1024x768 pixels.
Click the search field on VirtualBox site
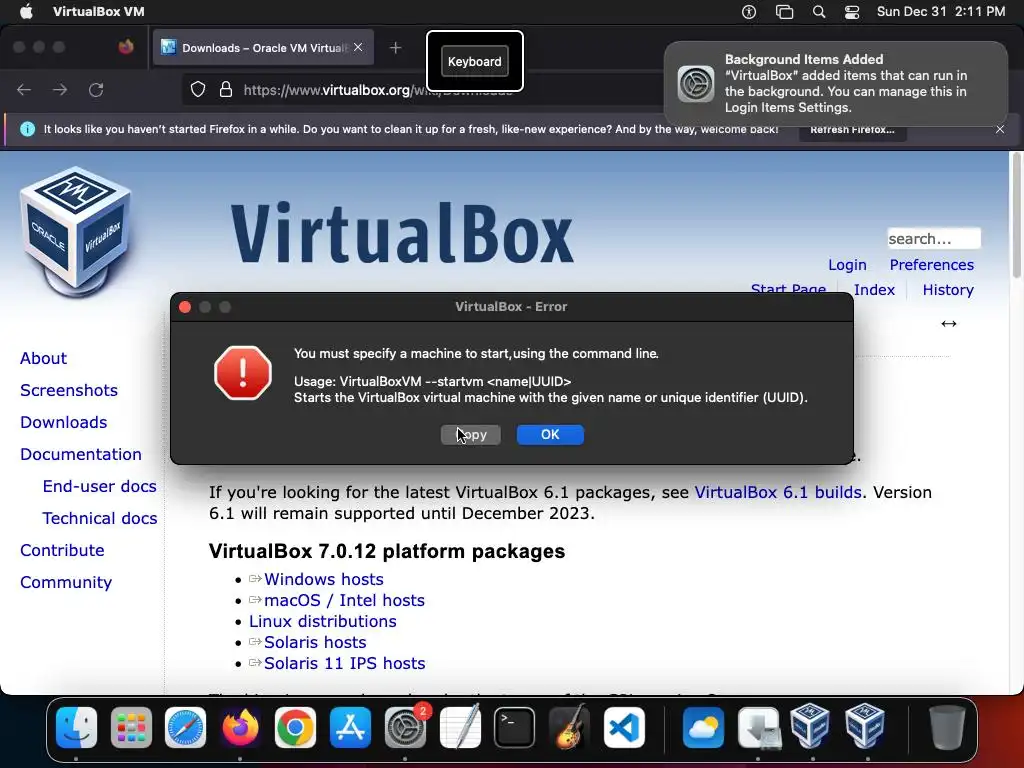point(934,238)
